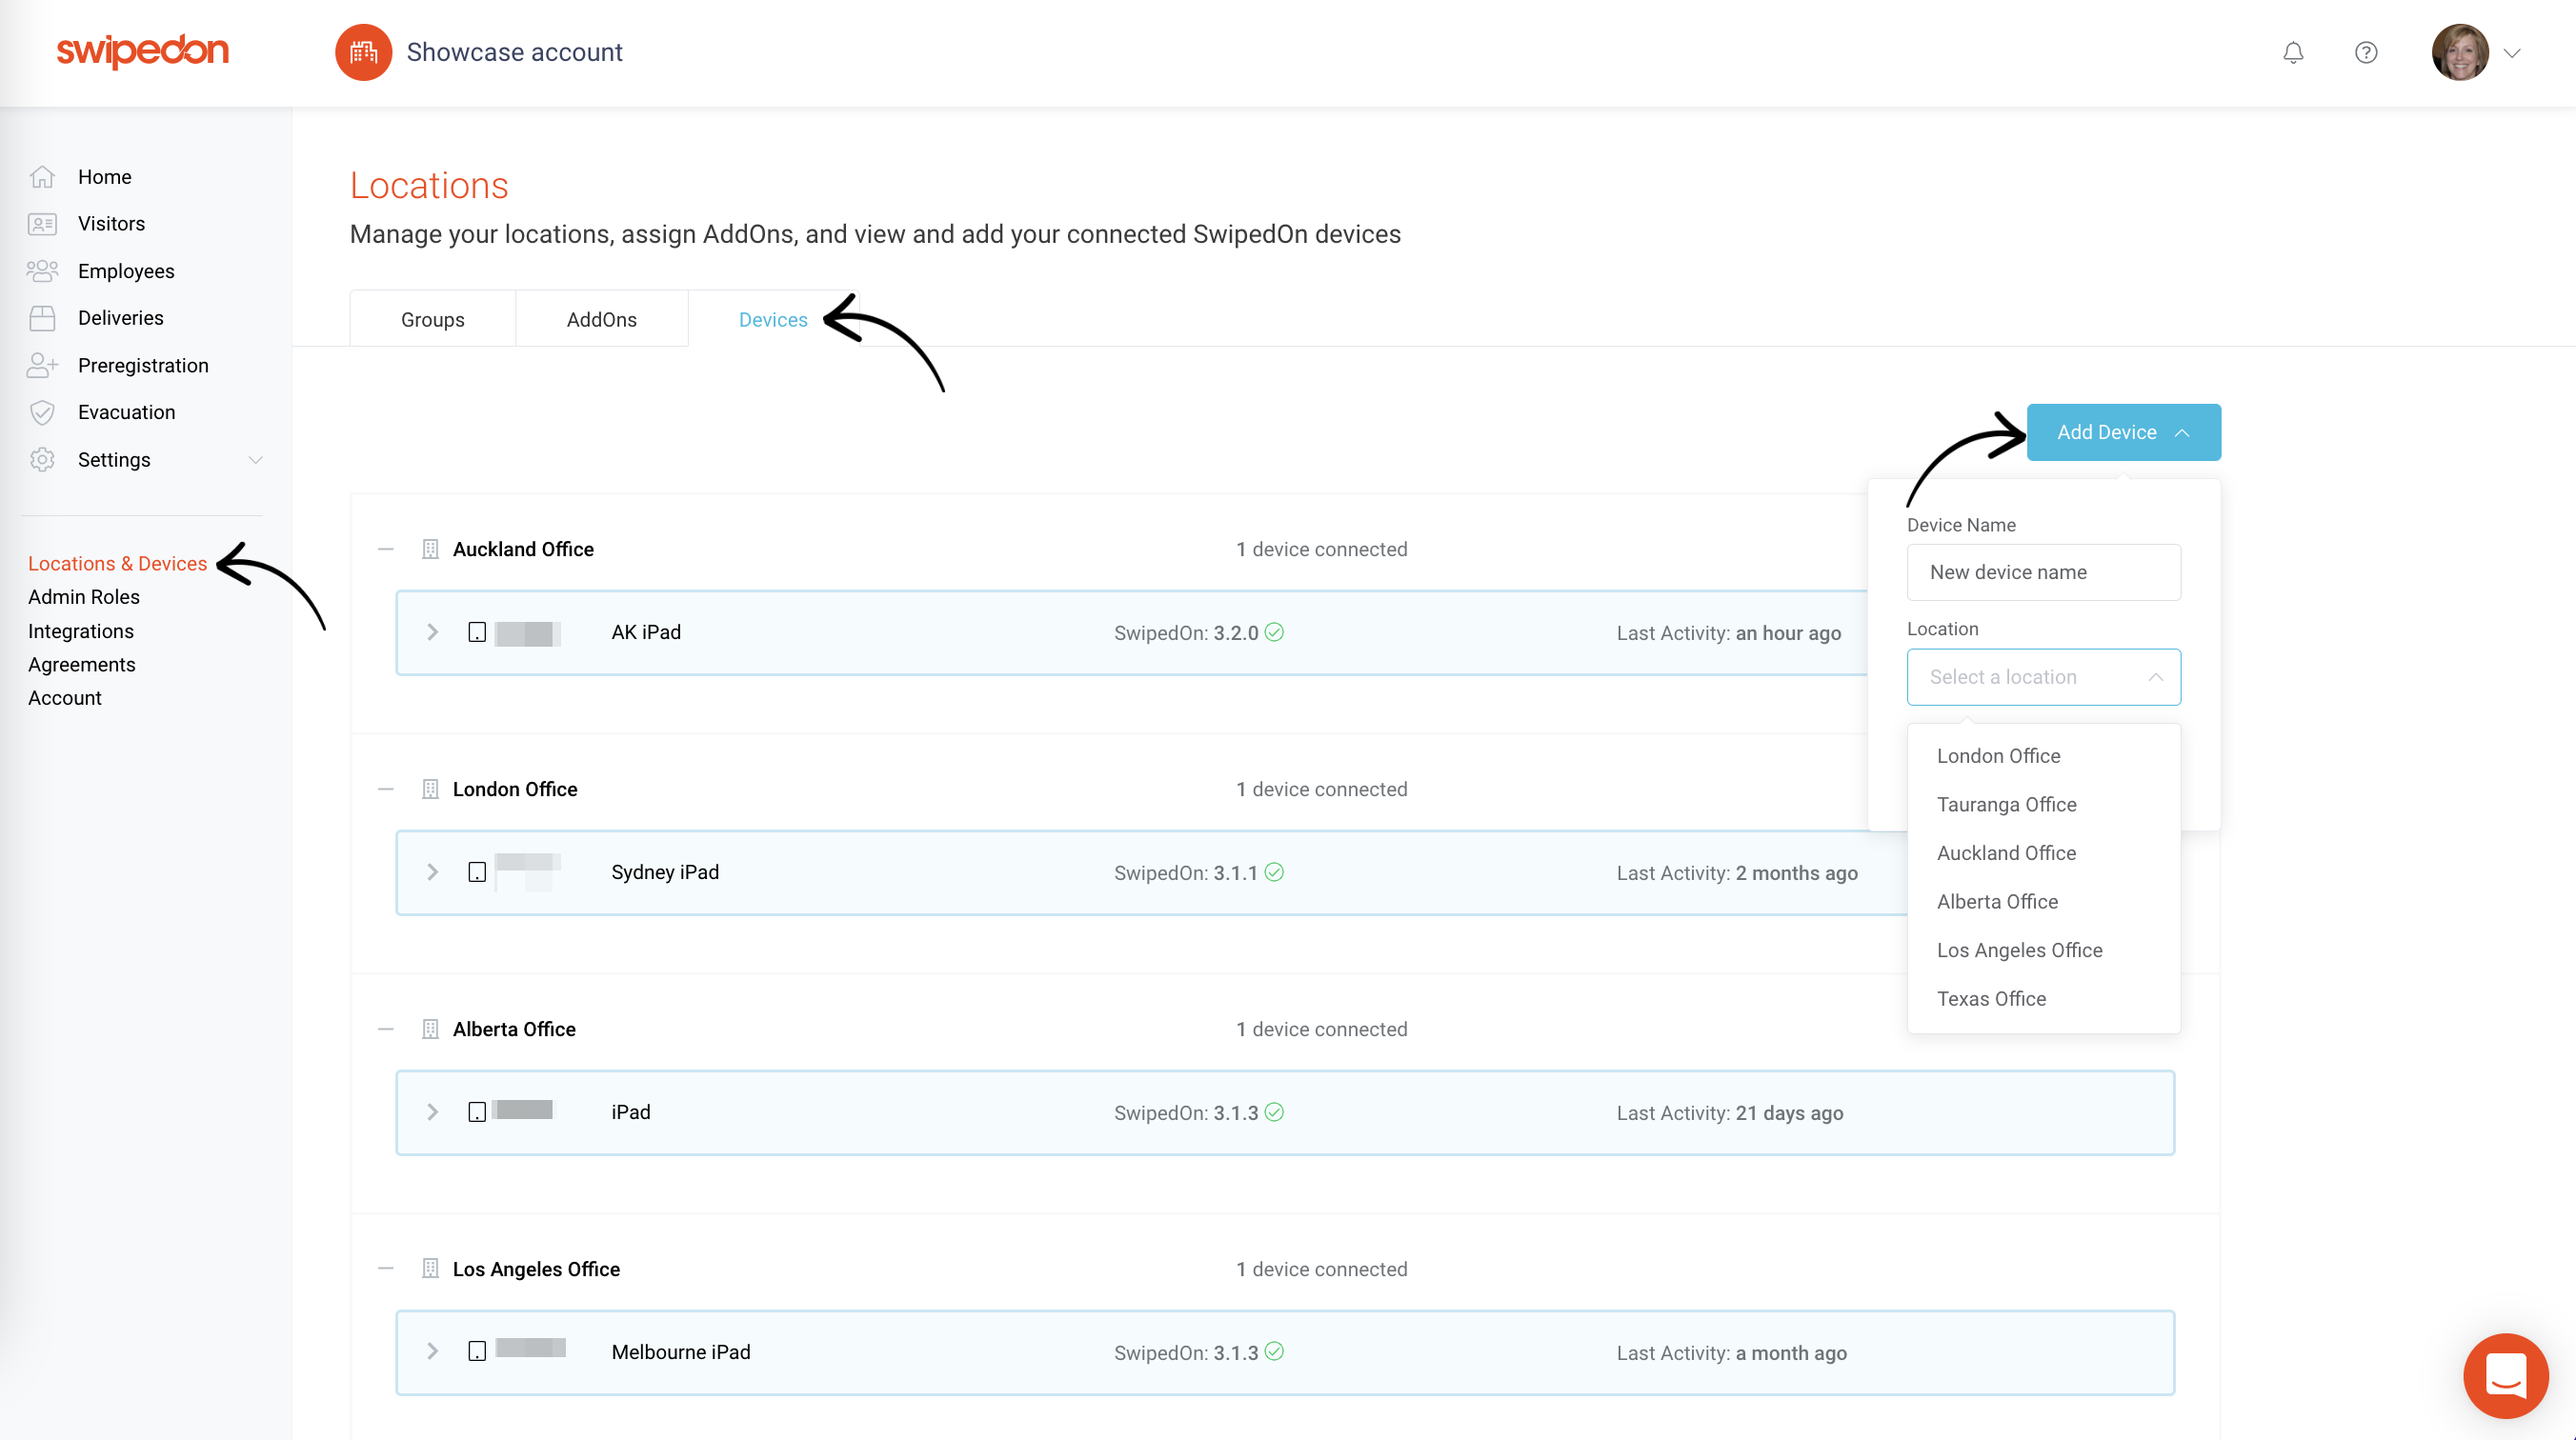Image resolution: width=2576 pixels, height=1440 pixels.
Task: Click the version 3.2.0 green checkmark
Action: click(x=1274, y=632)
